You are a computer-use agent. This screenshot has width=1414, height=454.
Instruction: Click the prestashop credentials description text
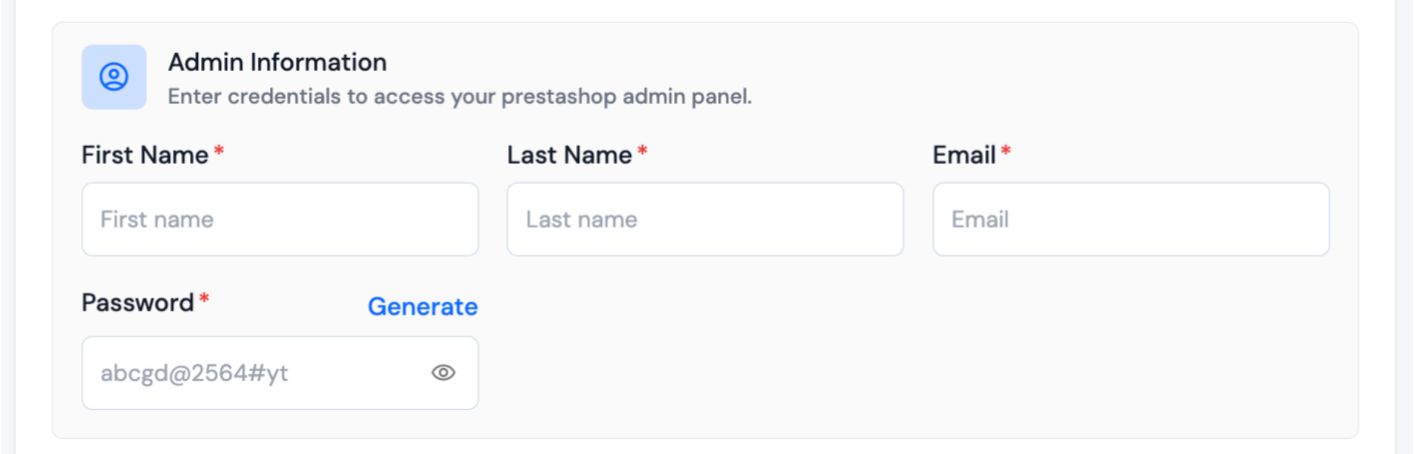point(459,98)
